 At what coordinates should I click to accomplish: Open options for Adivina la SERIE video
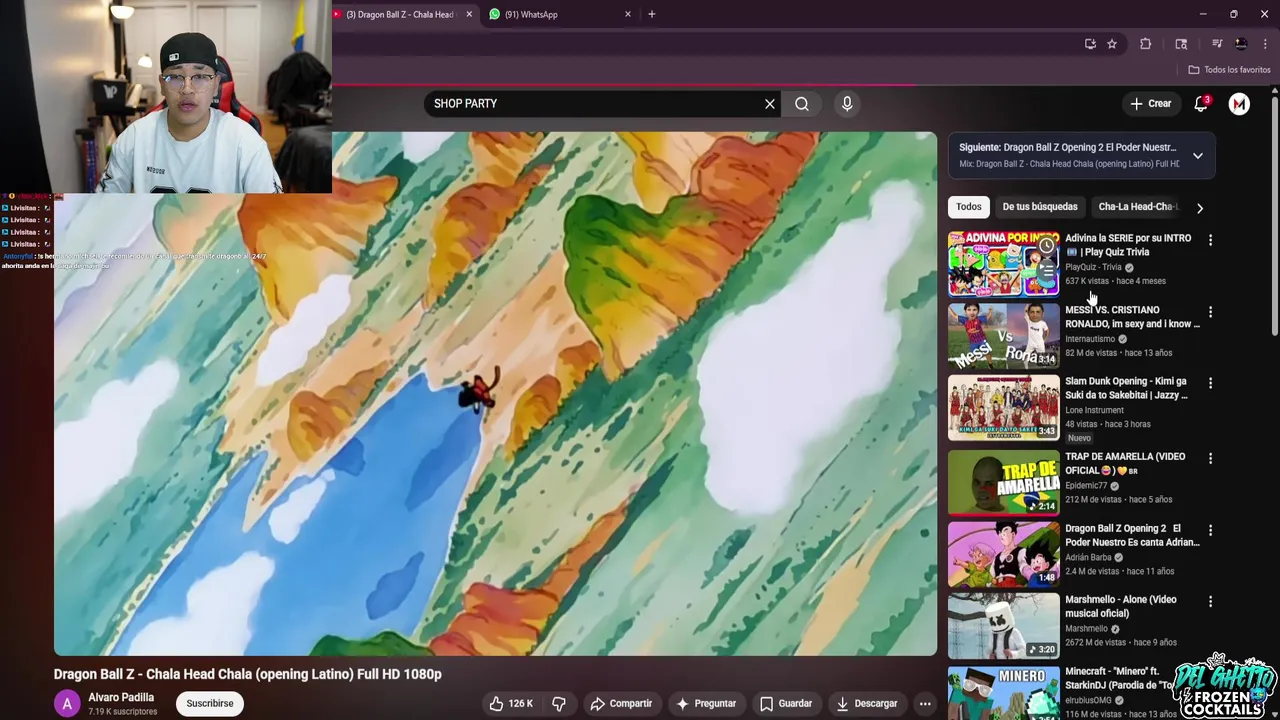1210,241
